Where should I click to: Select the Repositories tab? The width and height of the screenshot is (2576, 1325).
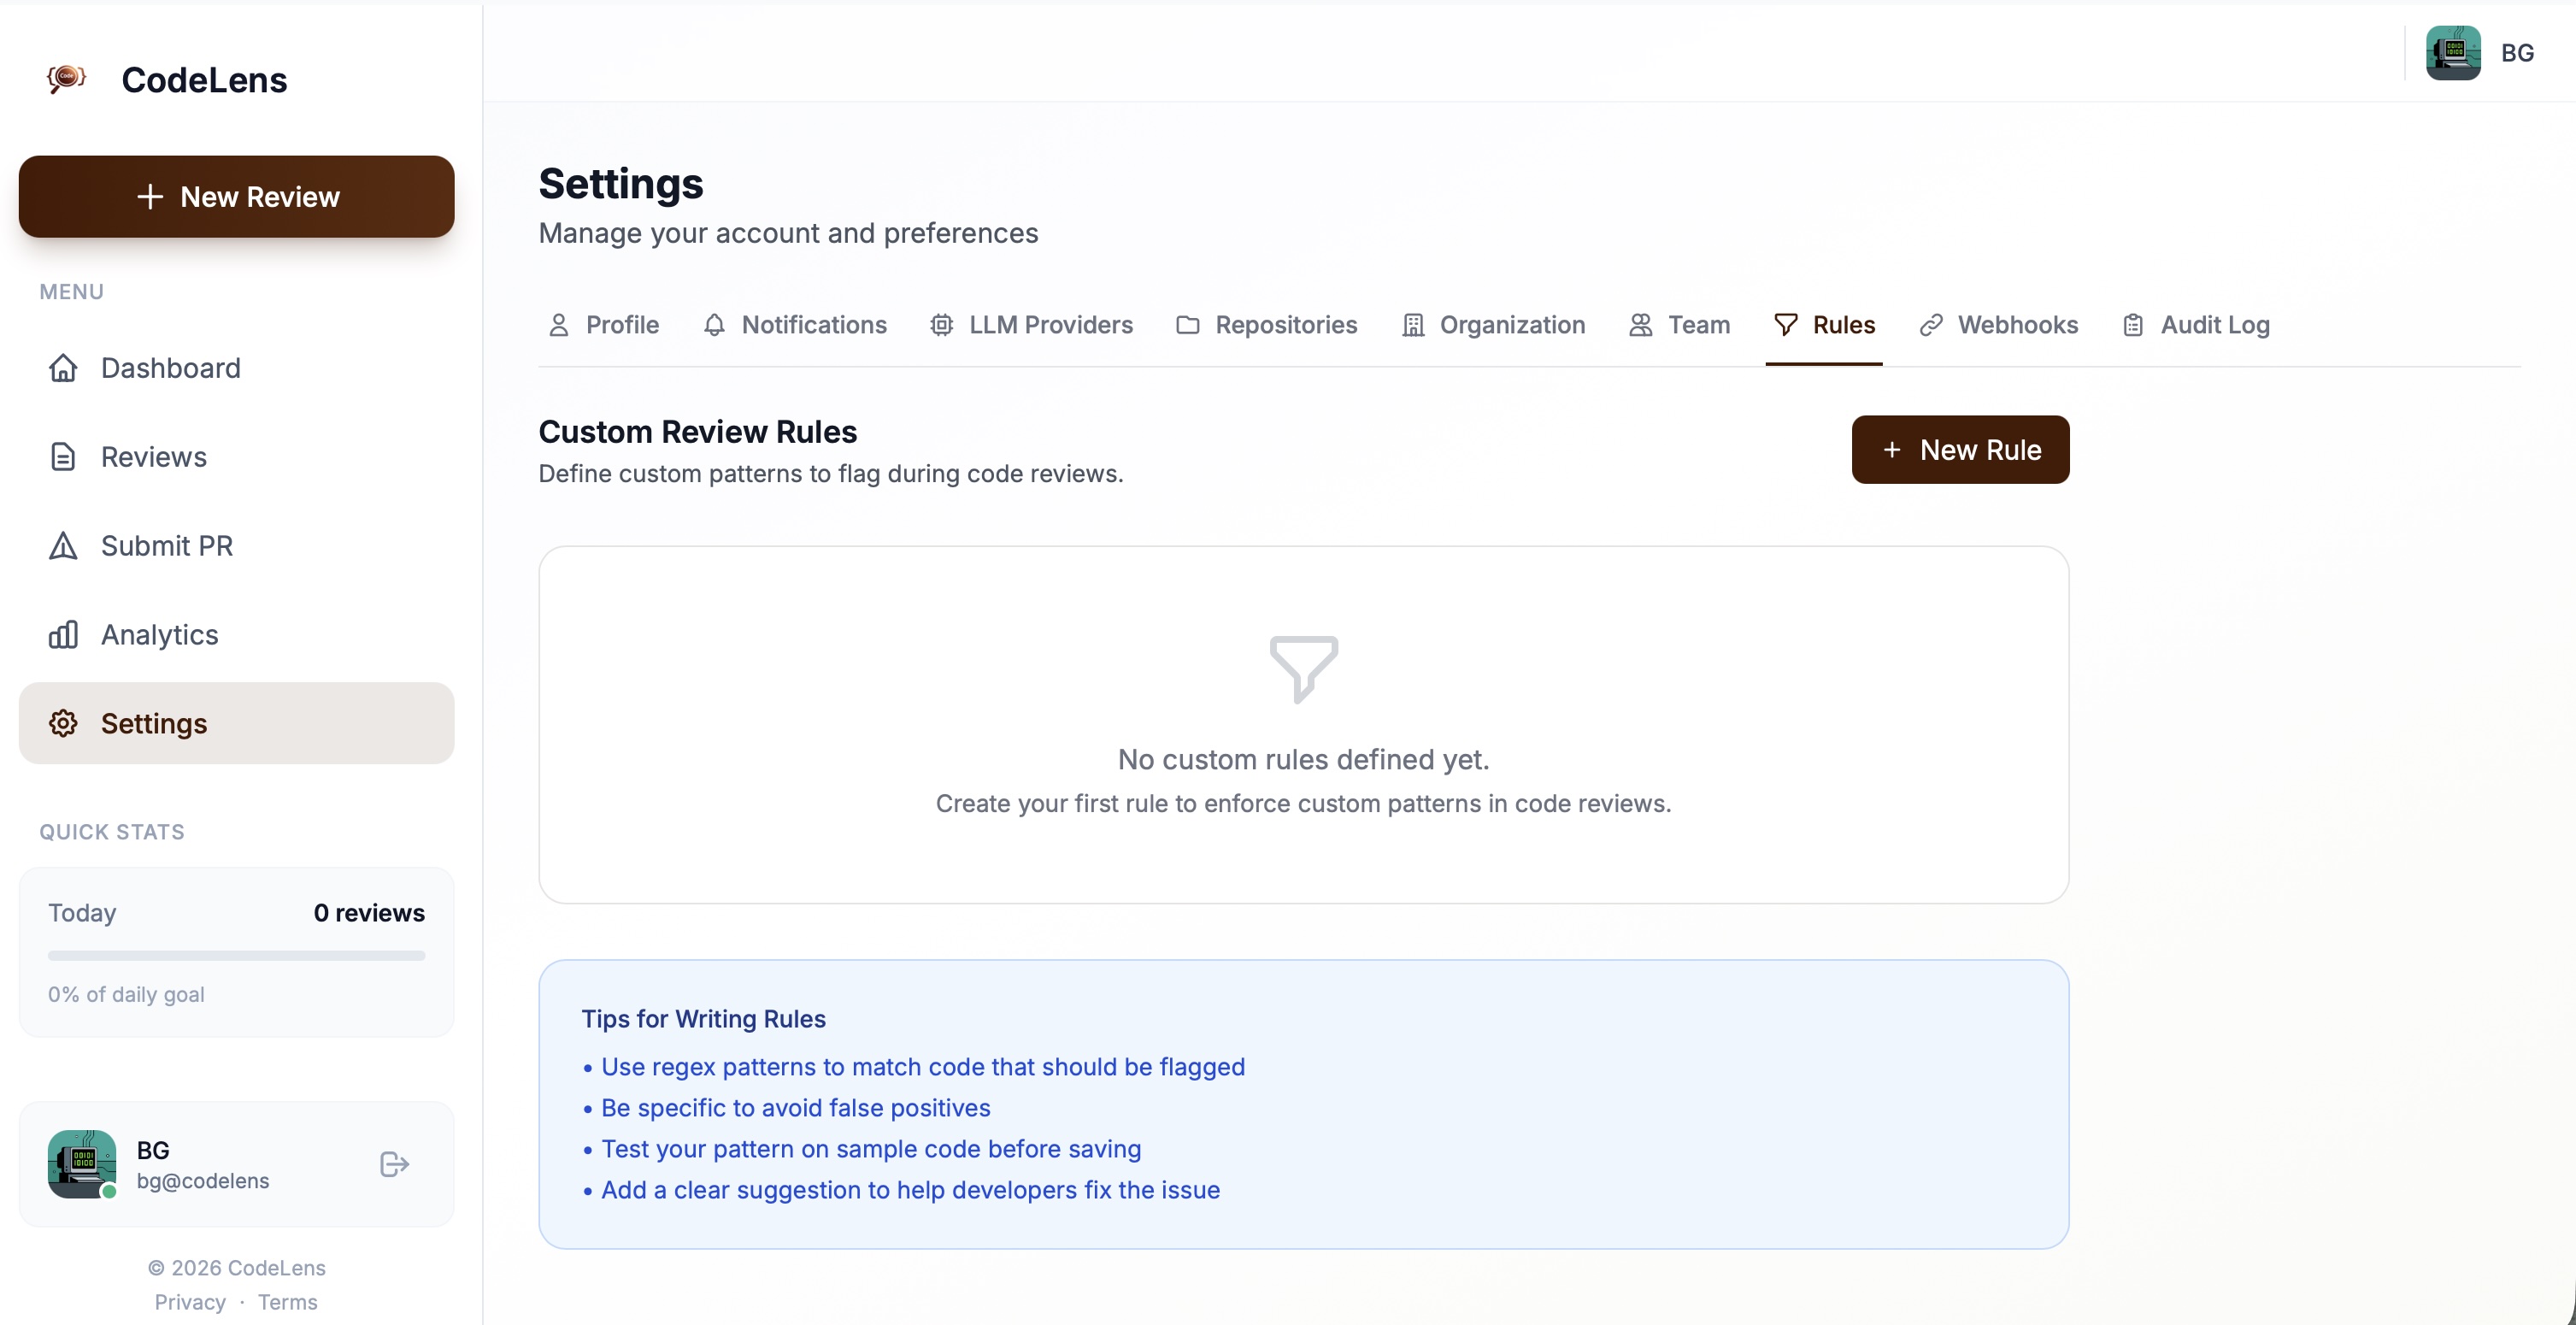(x=1266, y=325)
